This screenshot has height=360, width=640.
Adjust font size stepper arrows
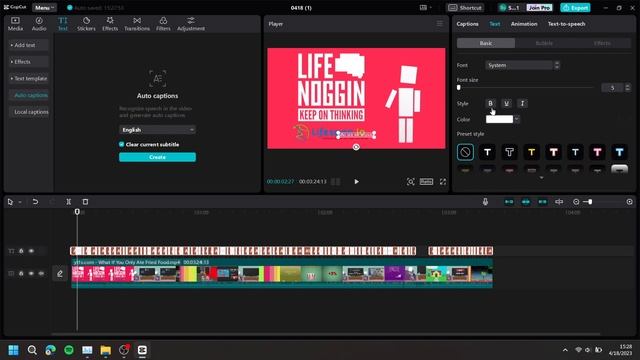coord(628,88)
